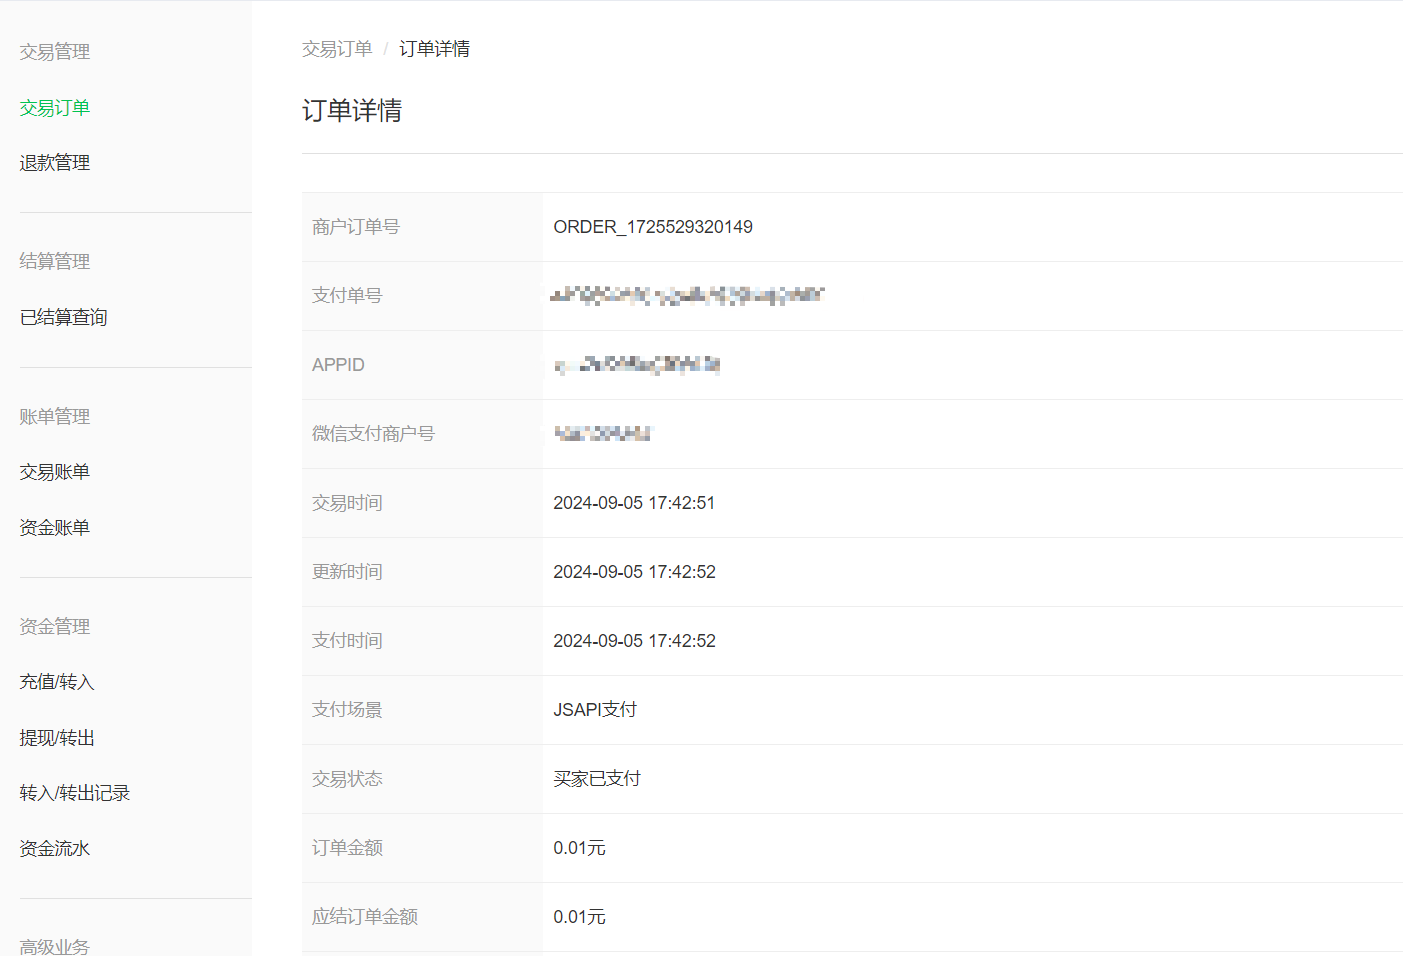
Task: Click the 充值/转入 menu entry
Action: click(57, 682)
